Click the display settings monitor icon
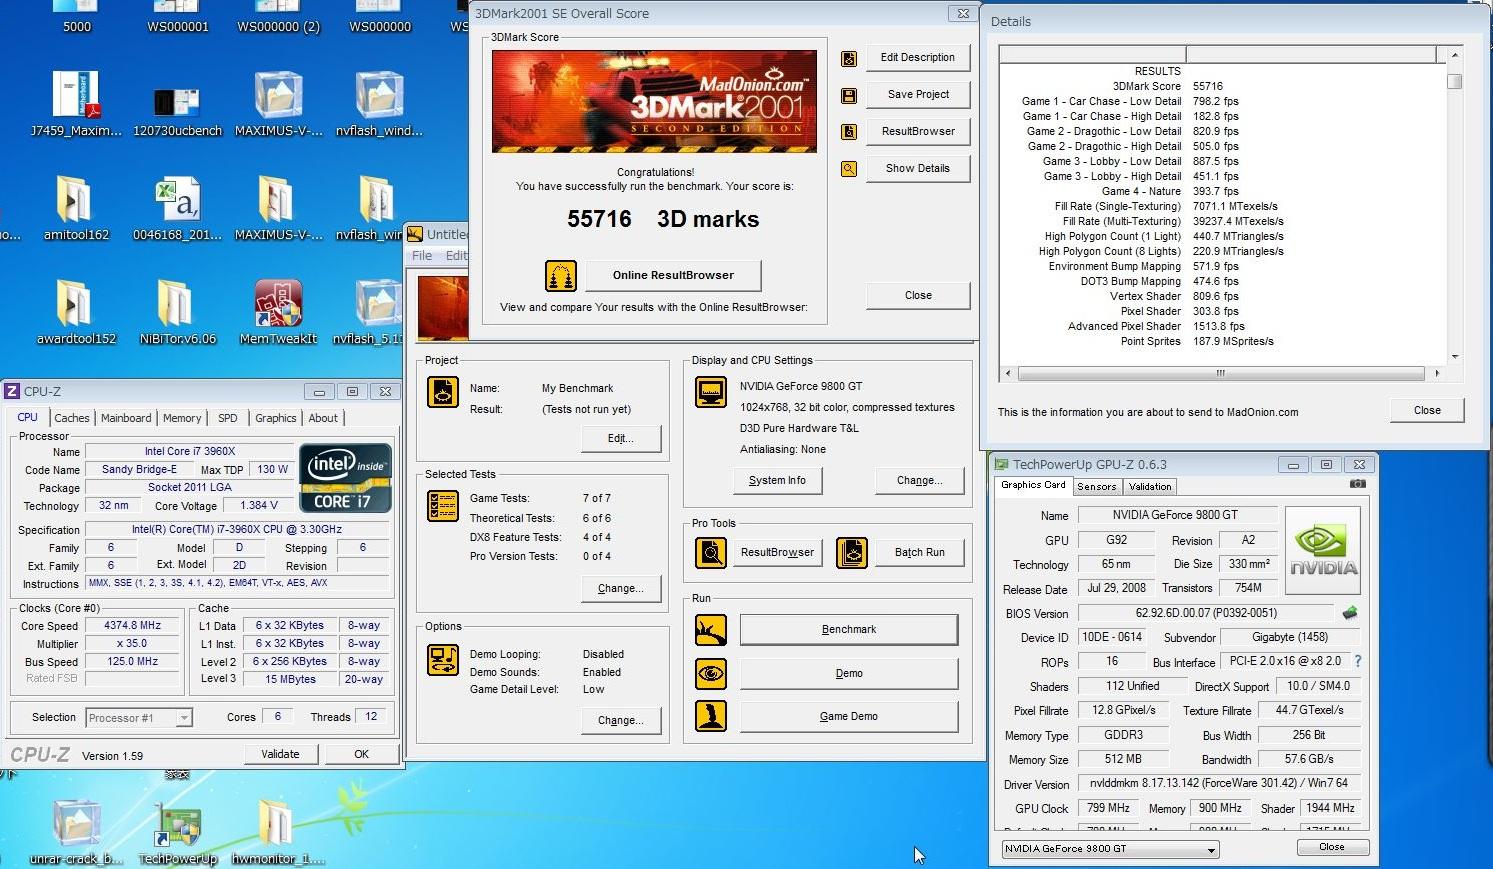1493x869 pixels. tap(711, 392)
